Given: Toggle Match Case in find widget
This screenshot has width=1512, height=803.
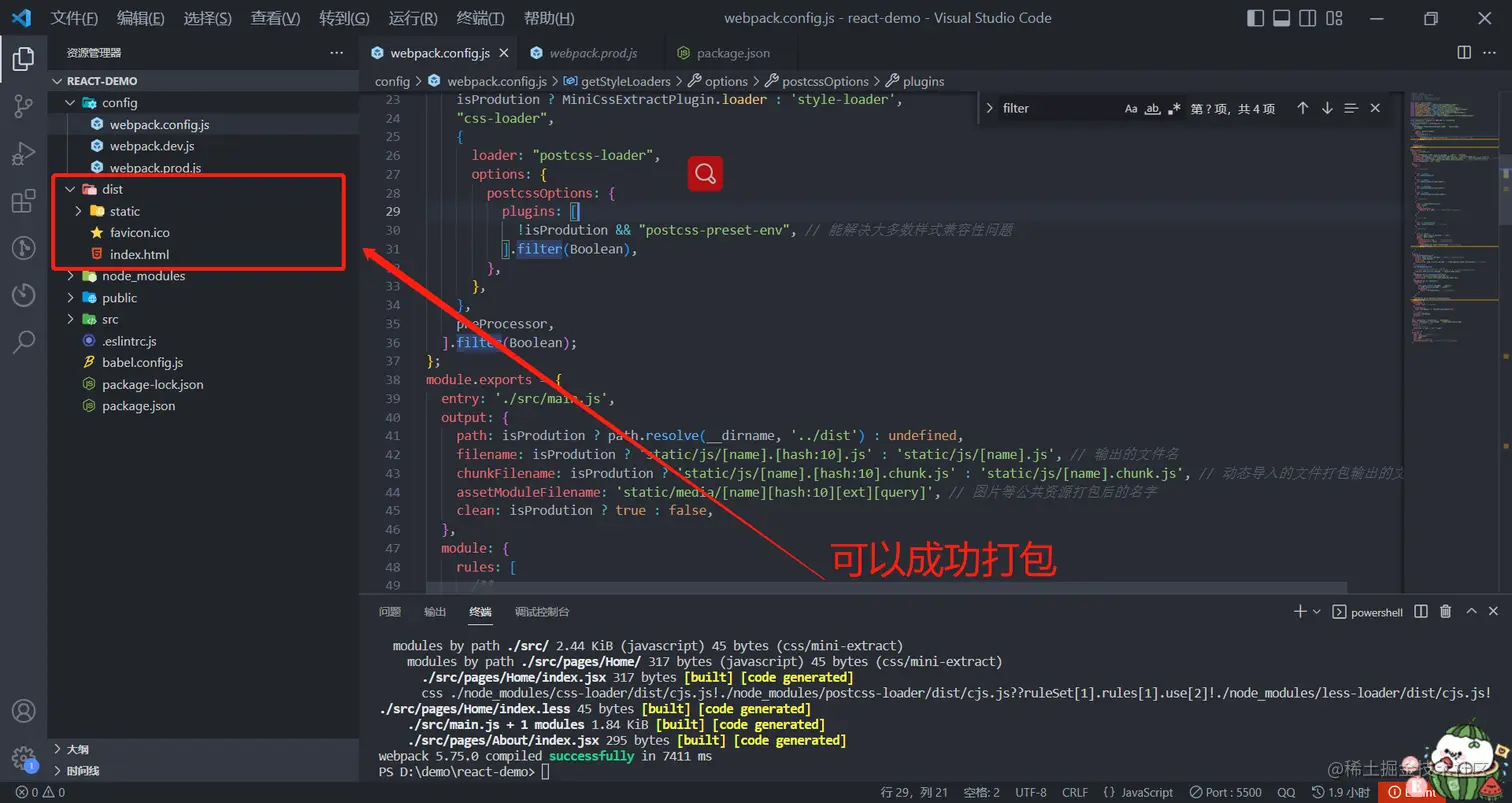Looking at the screenshot, I should [1131, 108].
